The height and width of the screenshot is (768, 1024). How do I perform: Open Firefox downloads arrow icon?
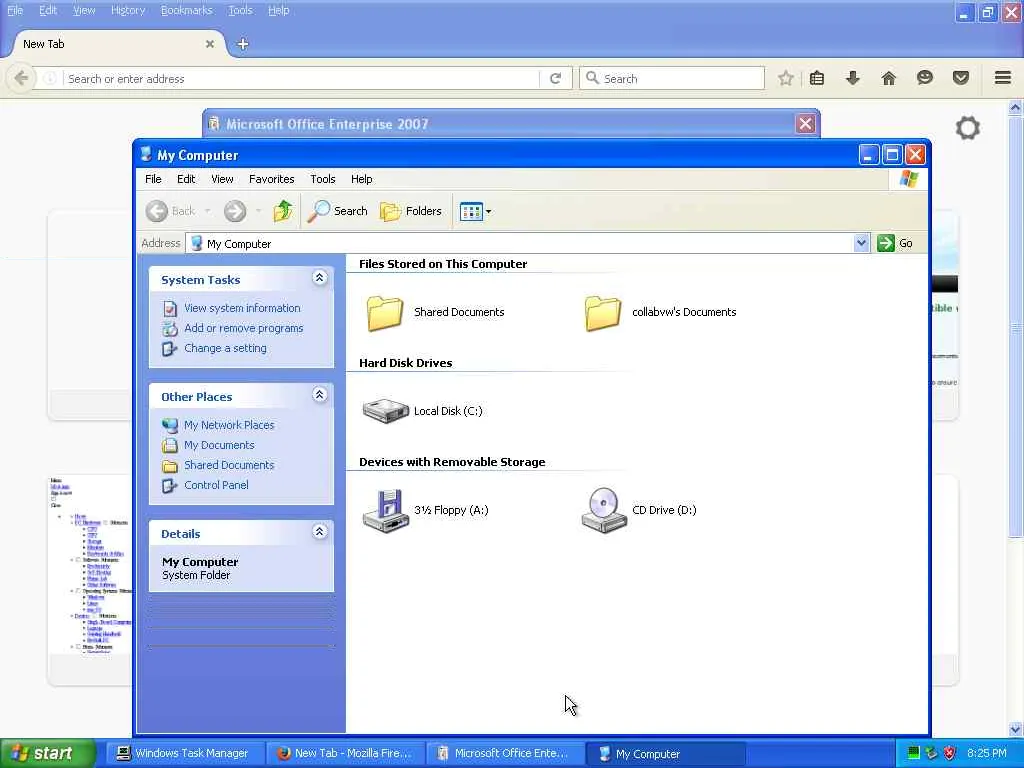click(852, 78)
